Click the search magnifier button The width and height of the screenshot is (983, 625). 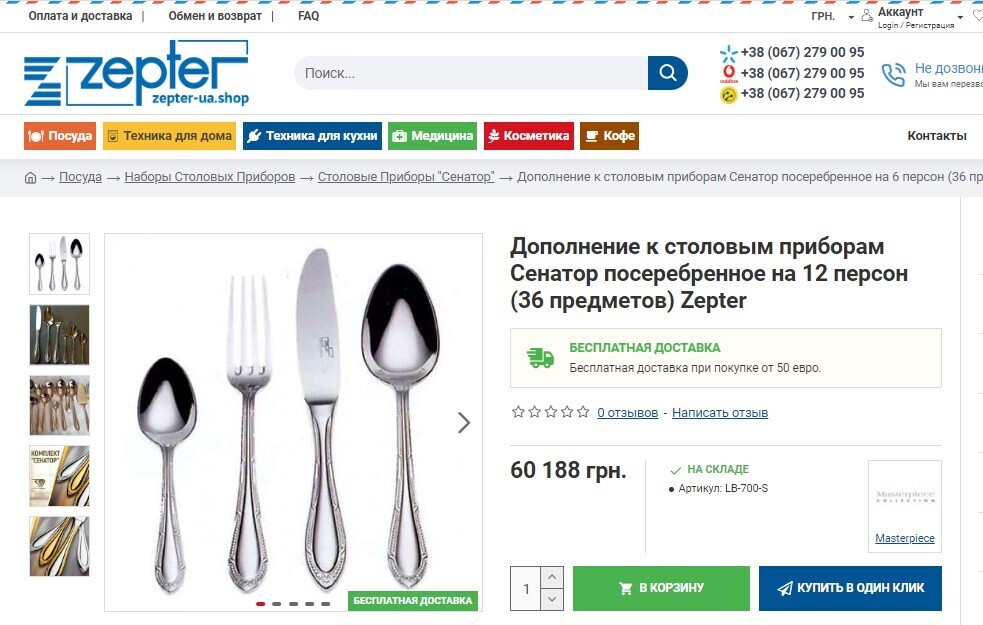tap(668, 73)
